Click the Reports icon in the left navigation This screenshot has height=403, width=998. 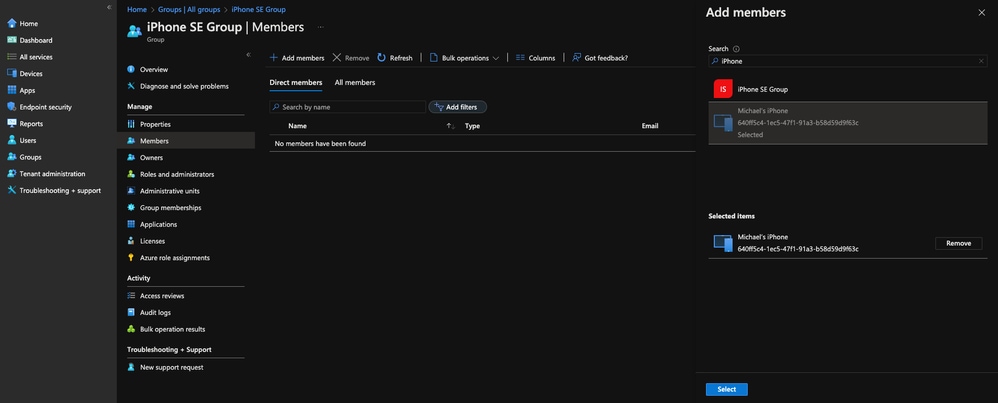(11, 124)
